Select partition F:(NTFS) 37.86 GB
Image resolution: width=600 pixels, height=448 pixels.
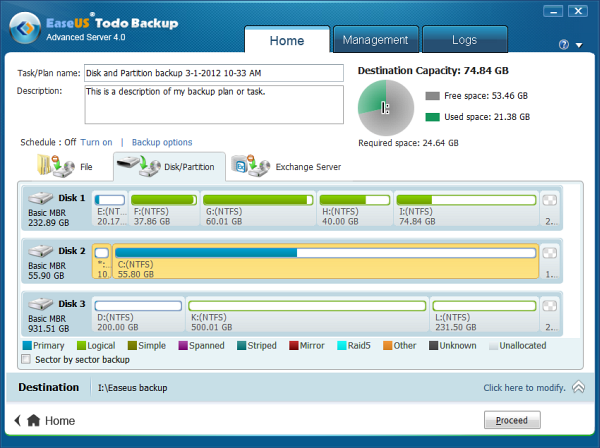point(164,209)
